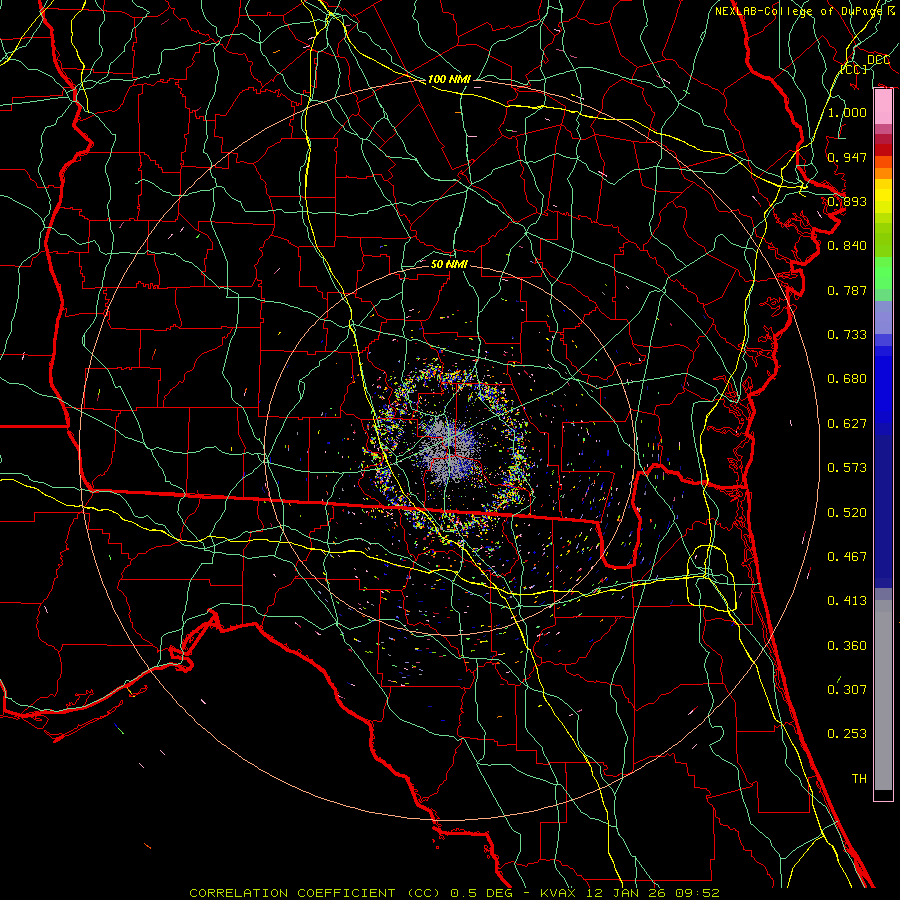Screen dimensions: 900x900
Task: Click the 0.520 color scale label
Action: (x=847, y=512)
